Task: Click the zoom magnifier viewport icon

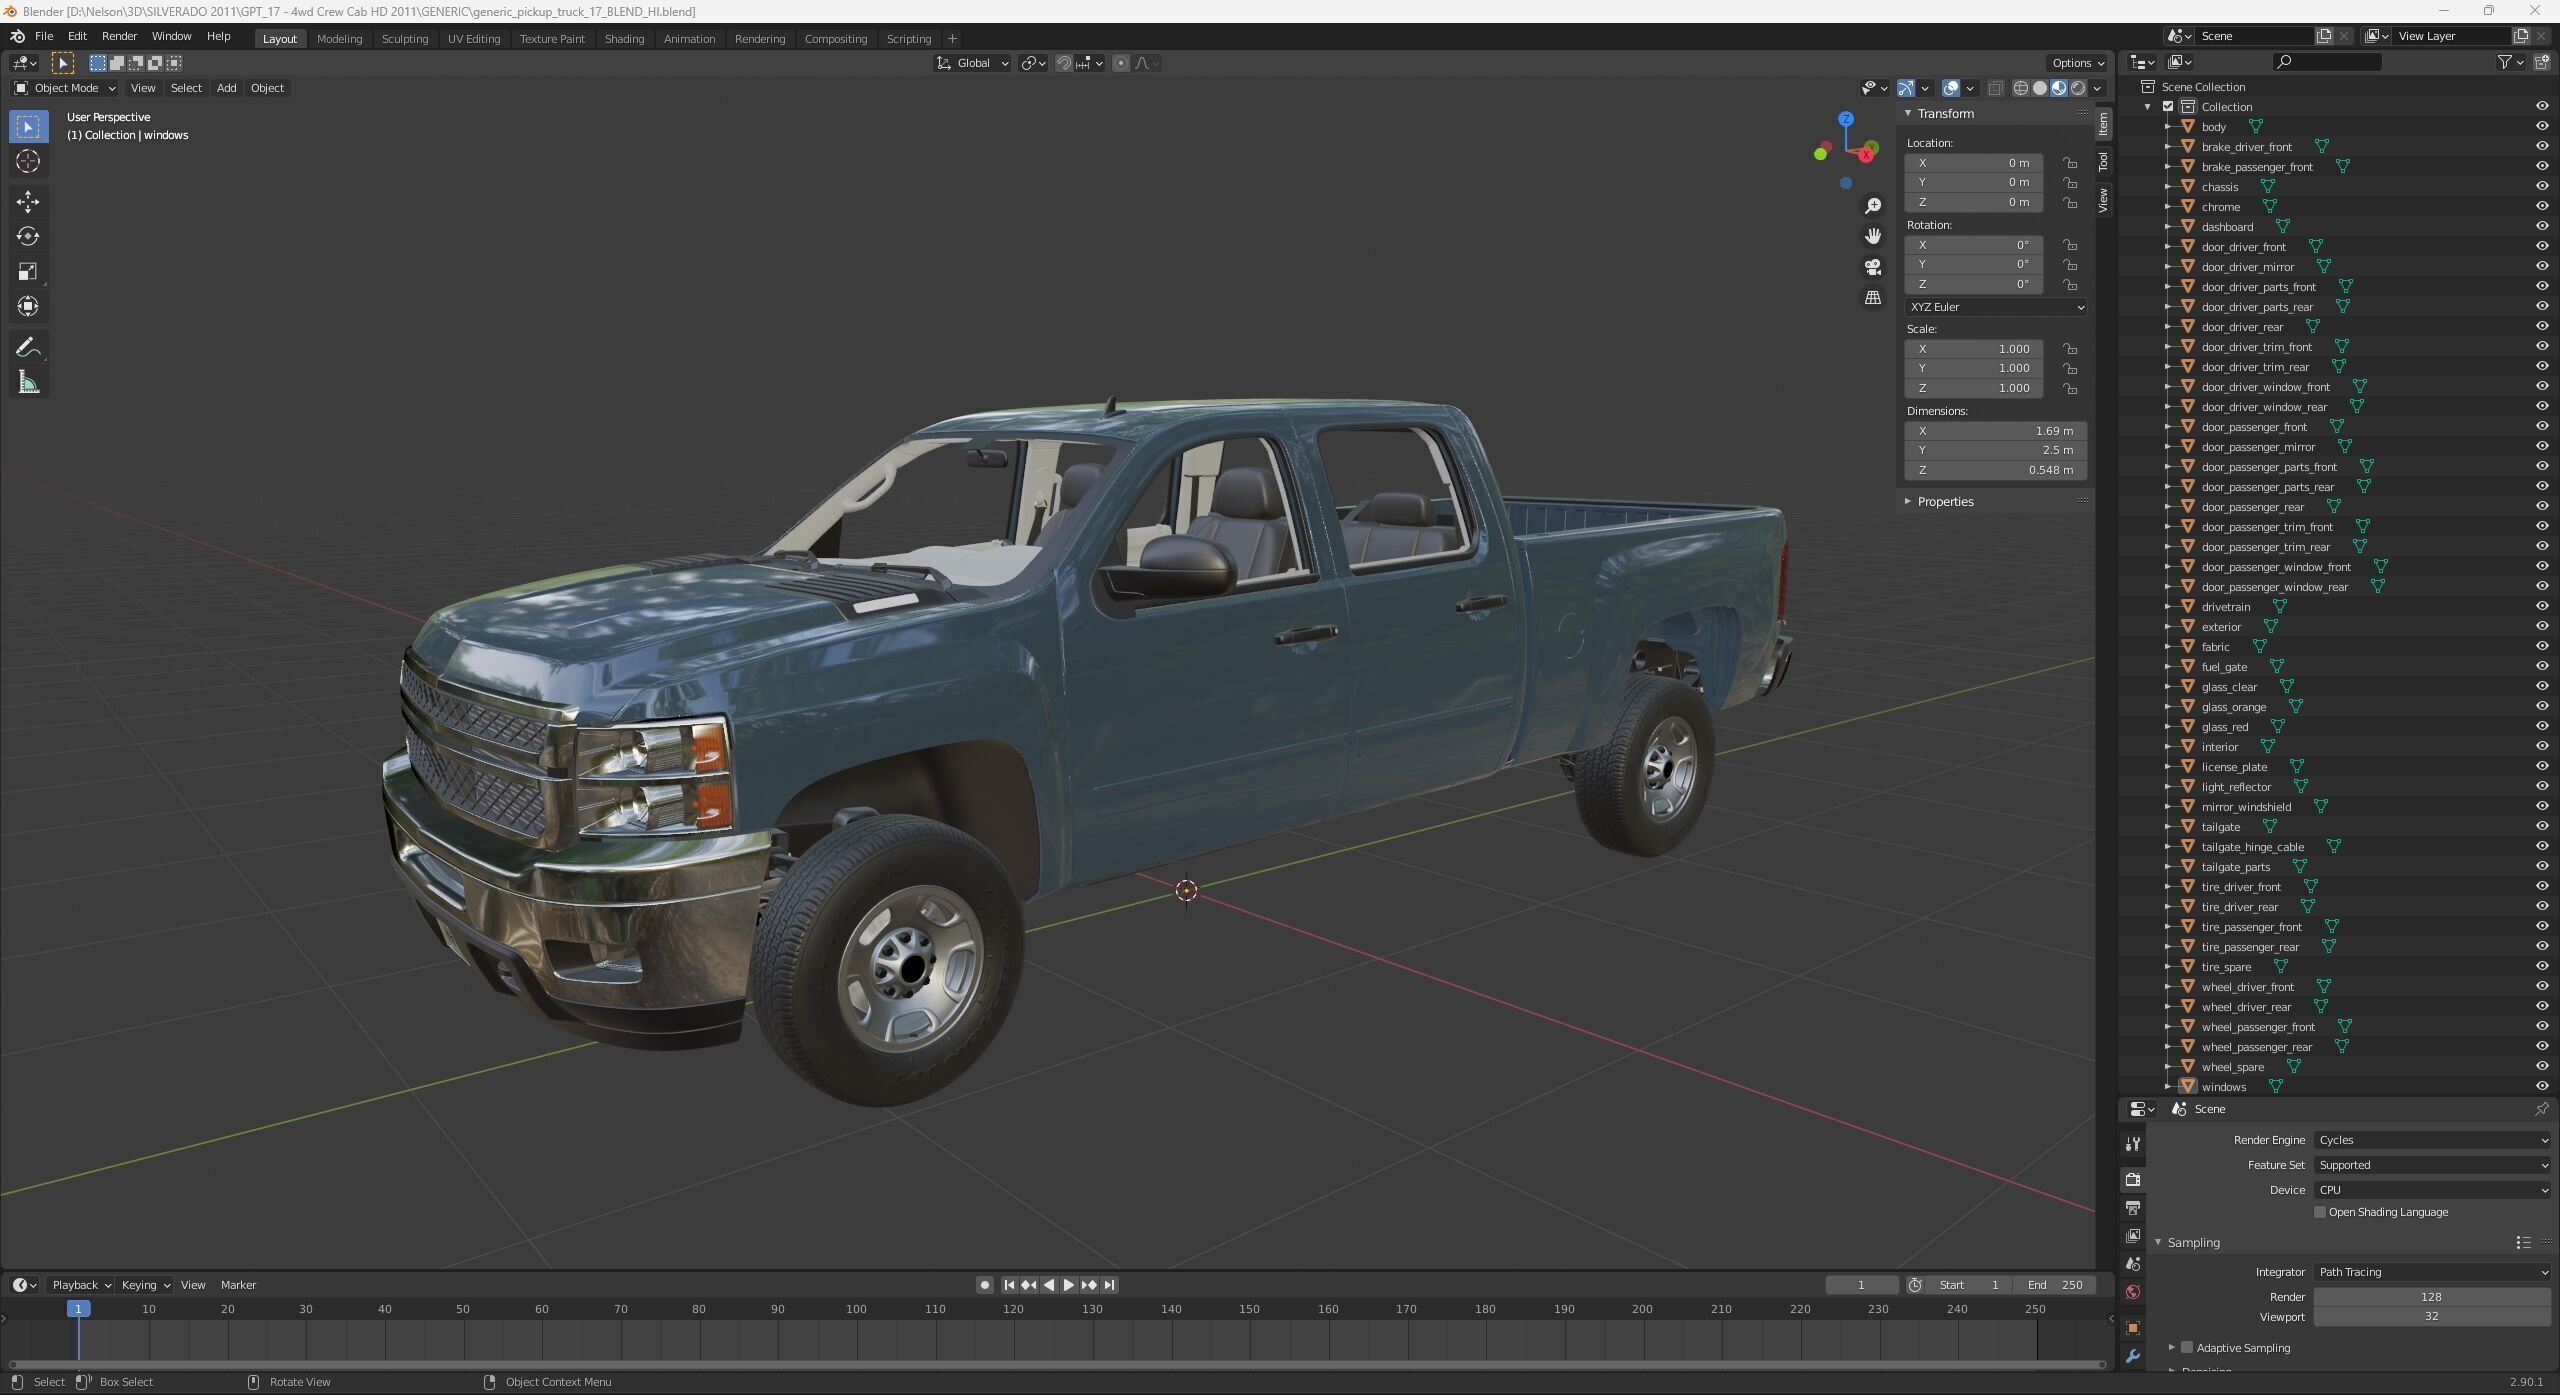Action: (x=1873, y=206)
